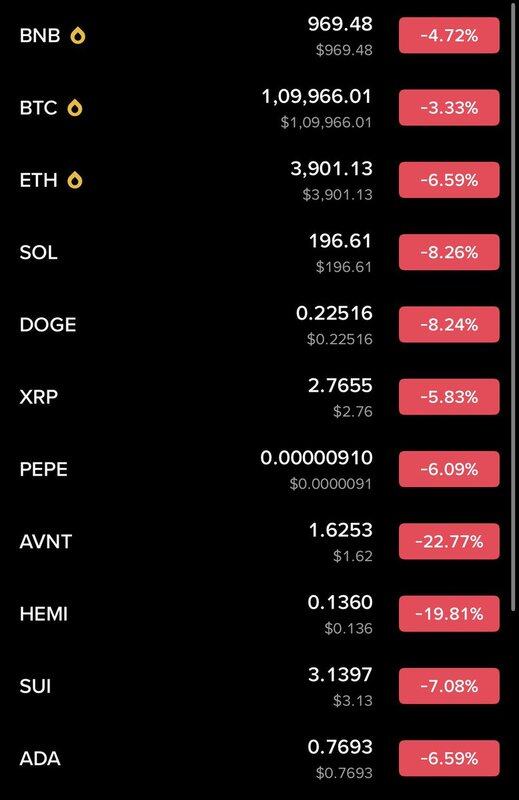
Task: Click the PEPE -6.09% change badge
Action: pos(449,469)
